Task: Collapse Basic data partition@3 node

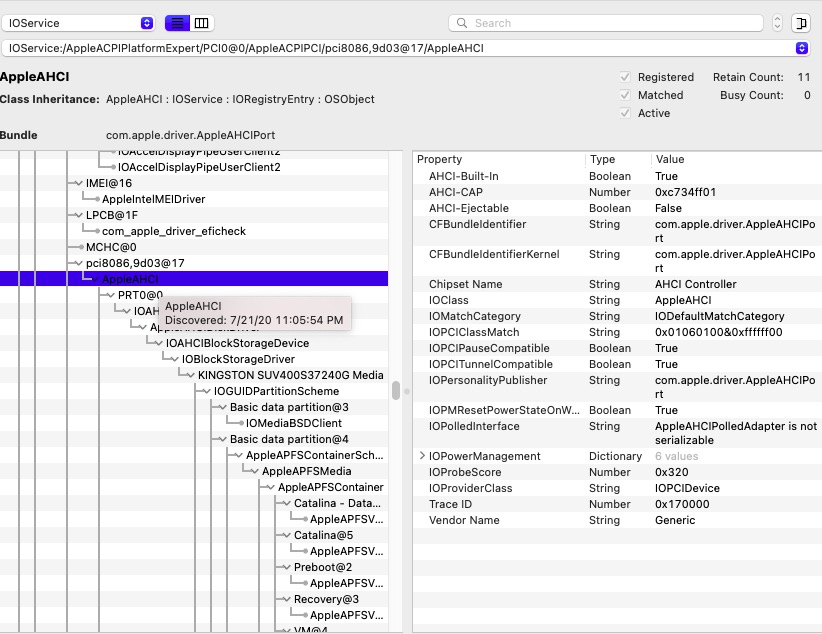Action: pos(222,407)
